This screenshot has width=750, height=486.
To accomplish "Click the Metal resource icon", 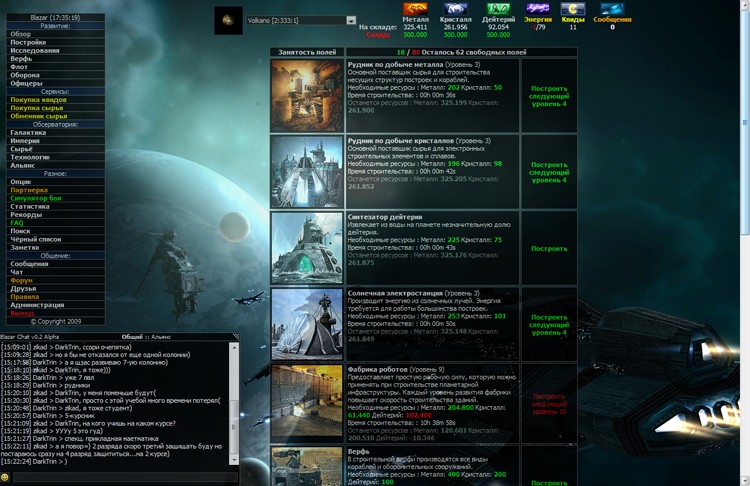I will [415, 9].
